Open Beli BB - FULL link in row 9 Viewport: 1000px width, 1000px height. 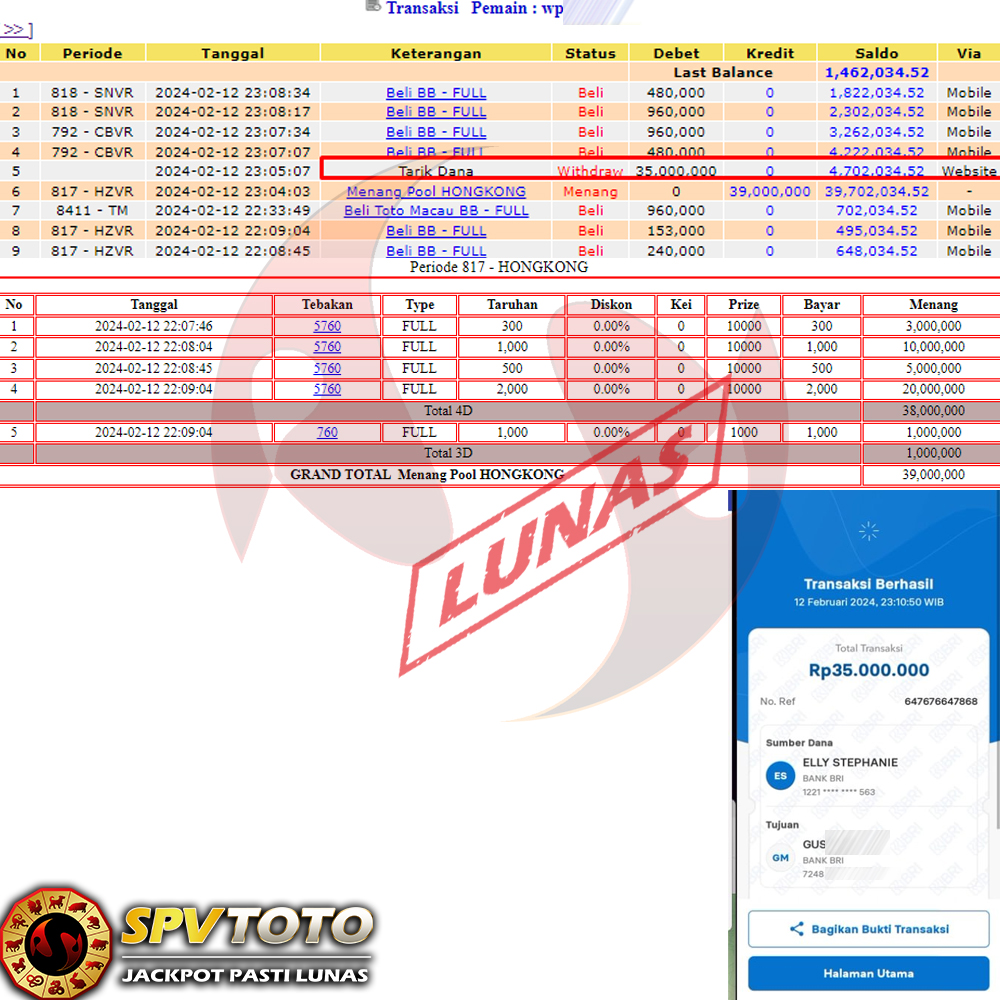pyautogui.click(x=436, y=251)
